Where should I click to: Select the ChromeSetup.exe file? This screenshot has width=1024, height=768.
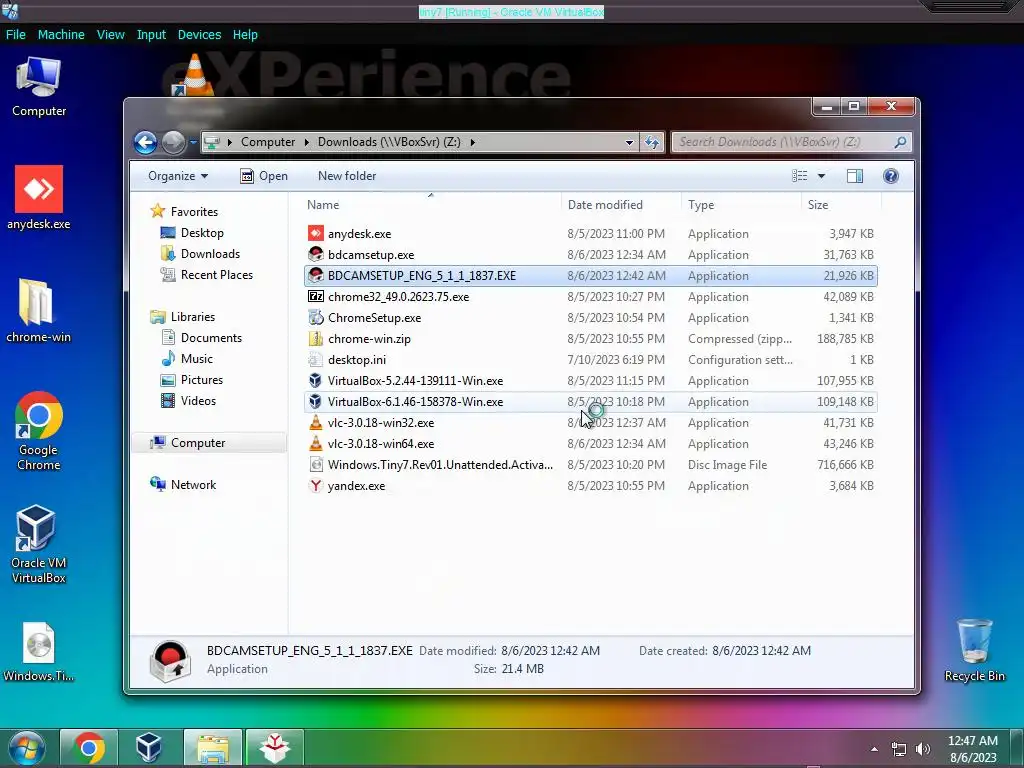pyautogui.click(x=590, y=317)
